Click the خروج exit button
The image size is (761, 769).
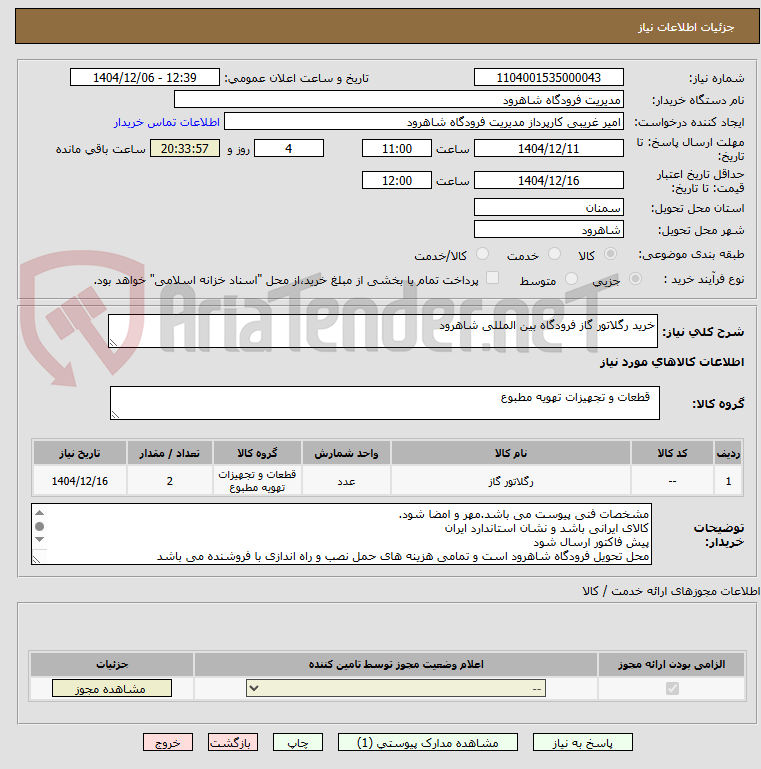pos(168,743)
